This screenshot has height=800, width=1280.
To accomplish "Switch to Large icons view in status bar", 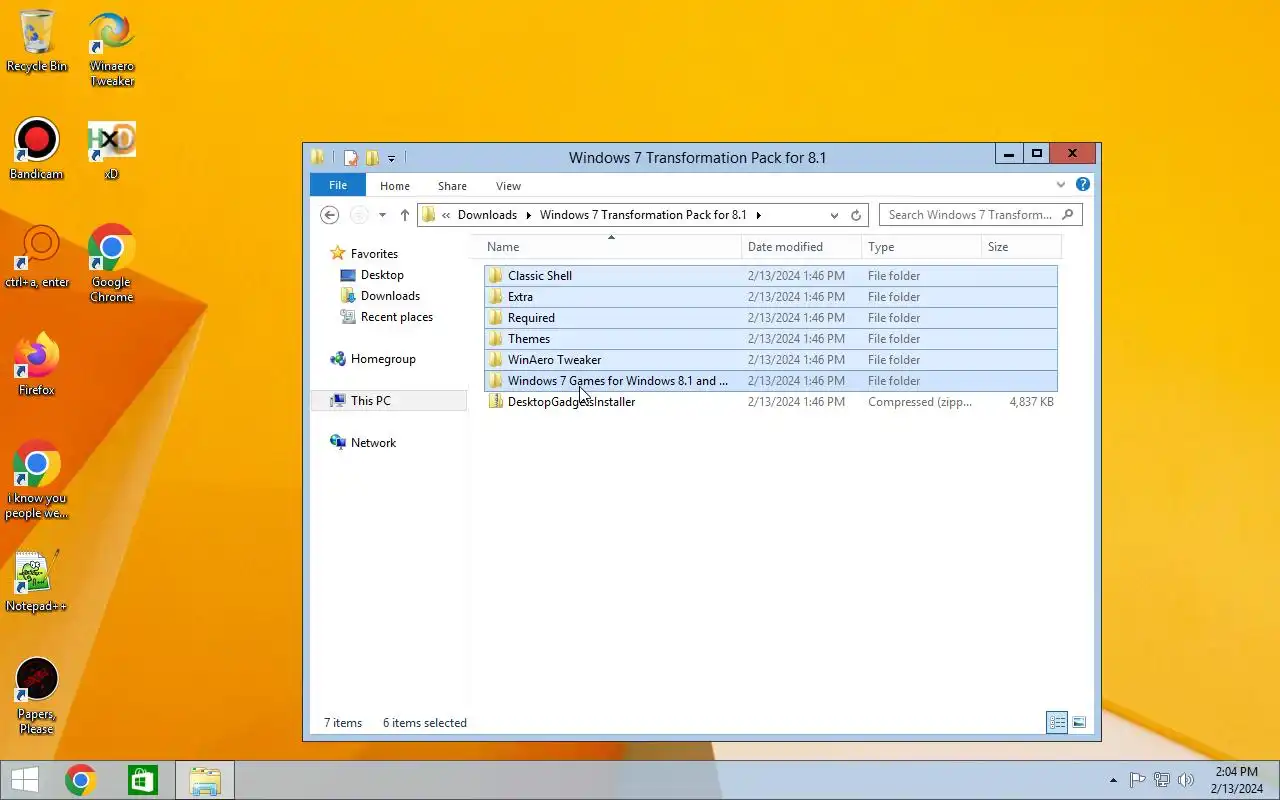I will point(1079,722).
